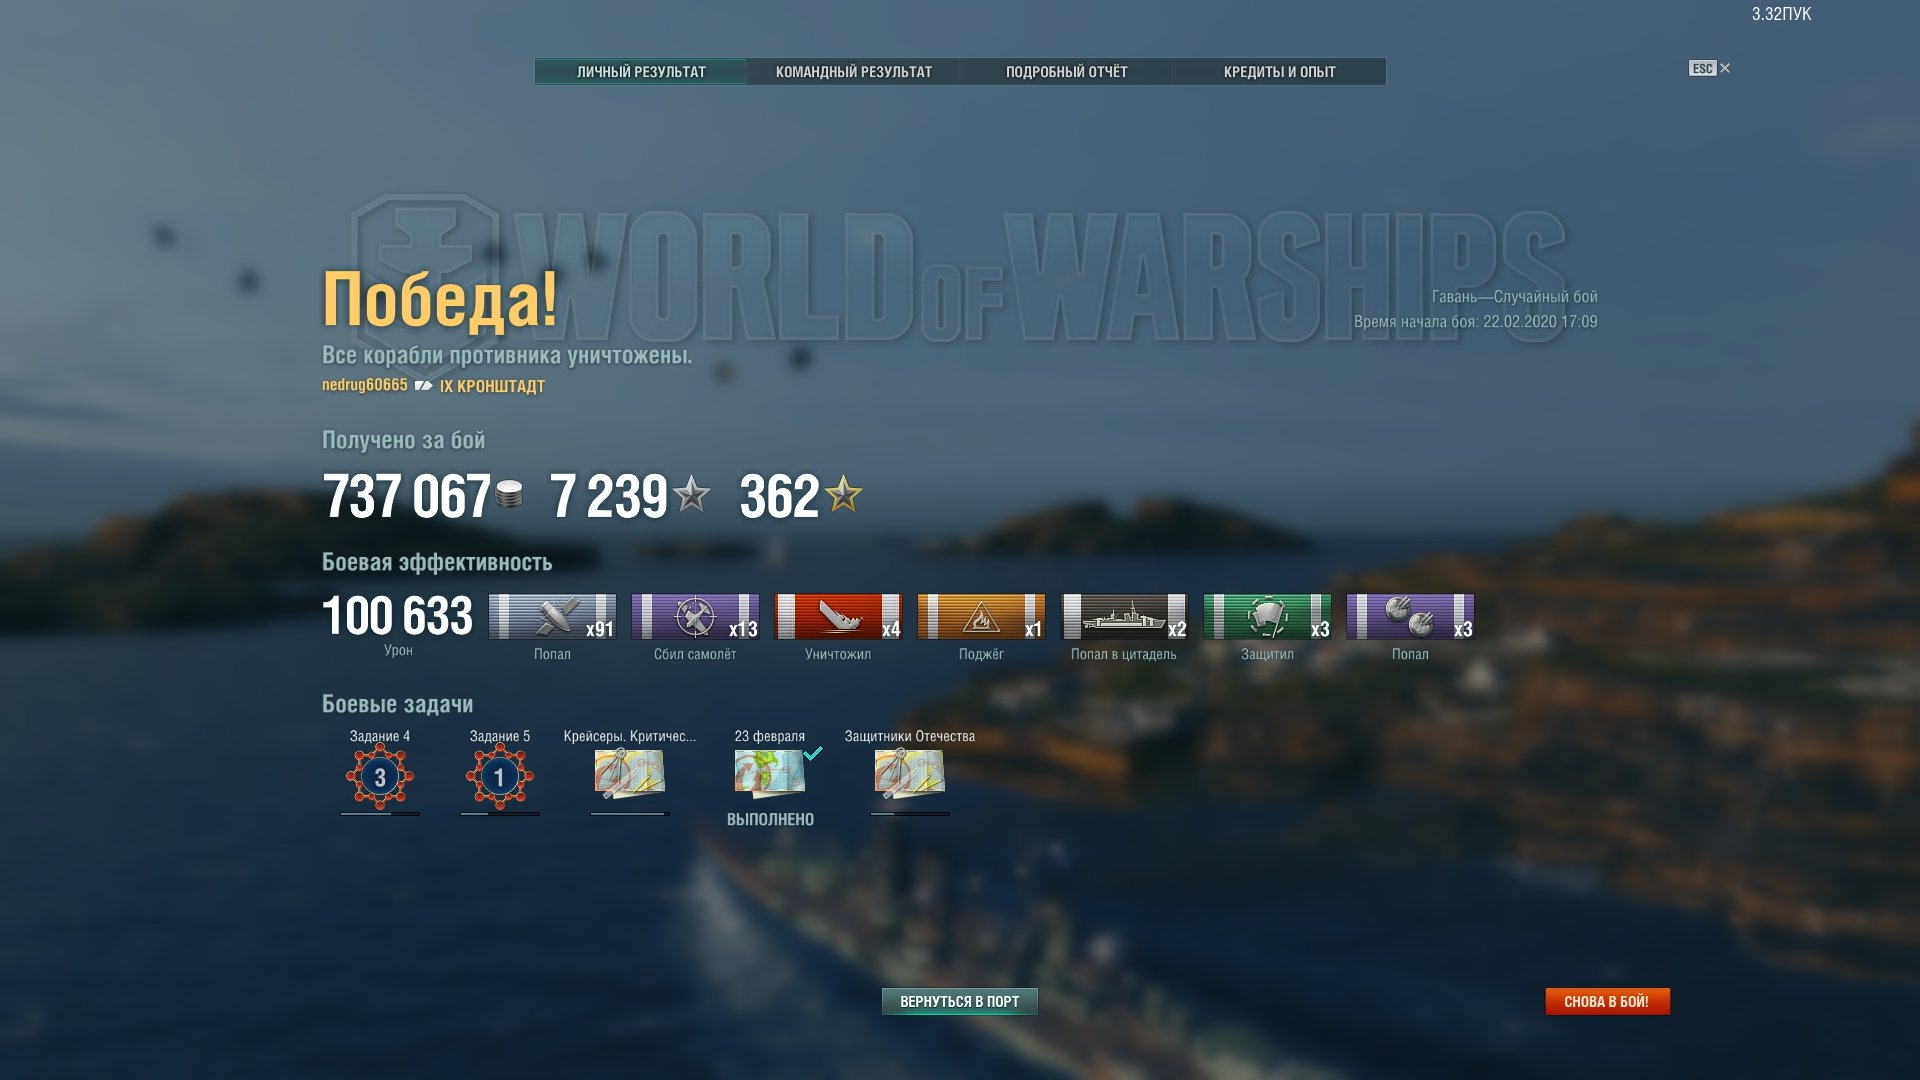Screen dimensions: 1920x1080
Task: Switch to 'Командный результат' tab
Action: [854, 72]
